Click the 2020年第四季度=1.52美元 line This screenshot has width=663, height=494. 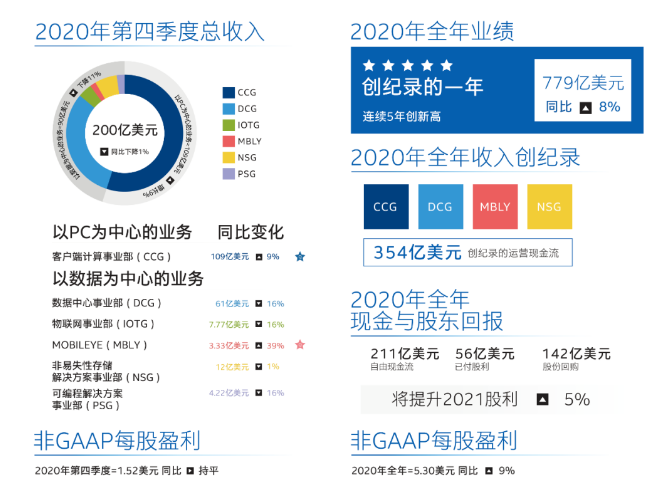click(126, 470)
